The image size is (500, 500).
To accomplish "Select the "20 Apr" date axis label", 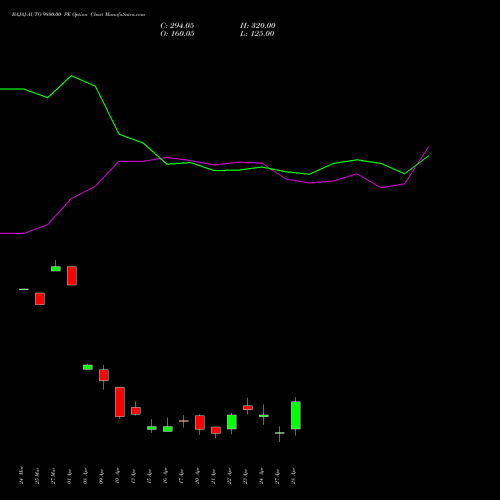I will 197,476.
